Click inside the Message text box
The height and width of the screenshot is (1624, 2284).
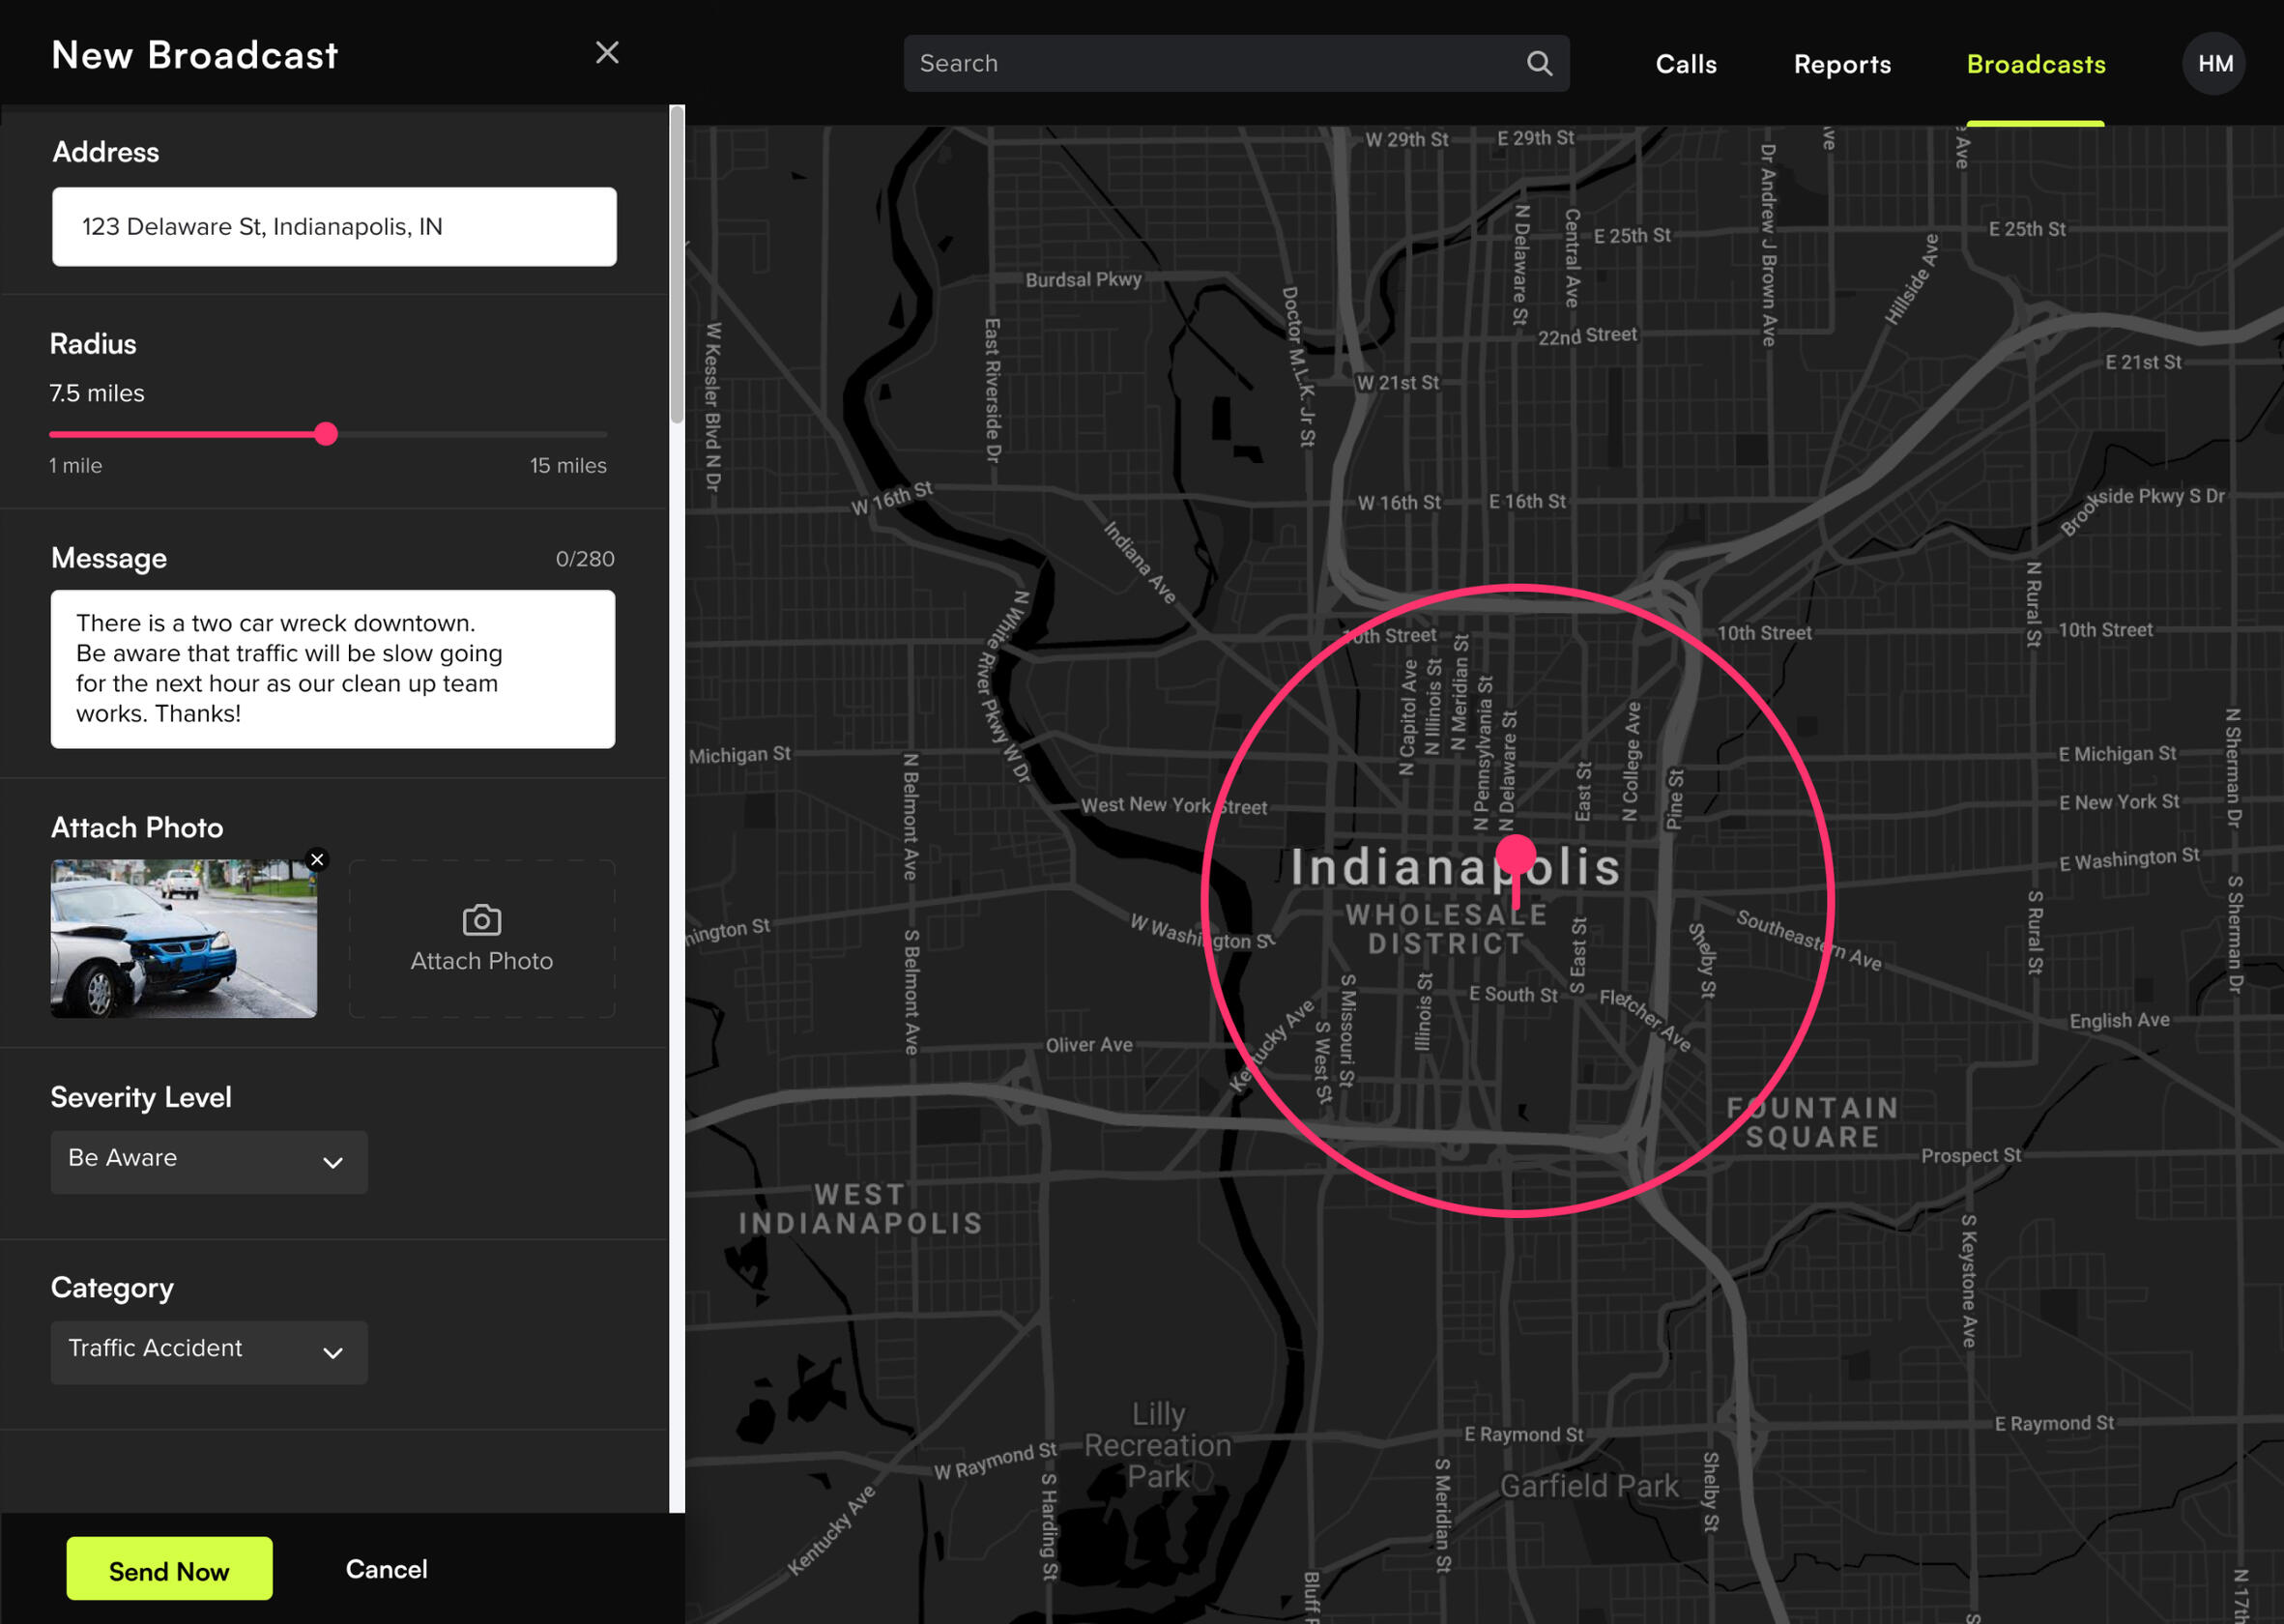click(333, 669)
